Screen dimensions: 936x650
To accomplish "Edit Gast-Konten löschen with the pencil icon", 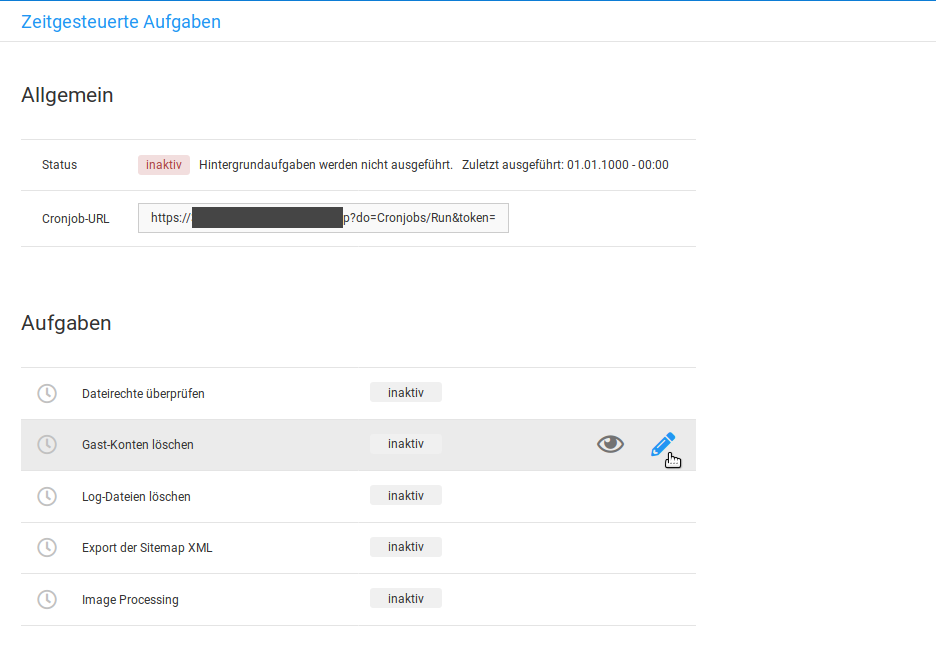I will pyautogui.click(x=662, y=444).
